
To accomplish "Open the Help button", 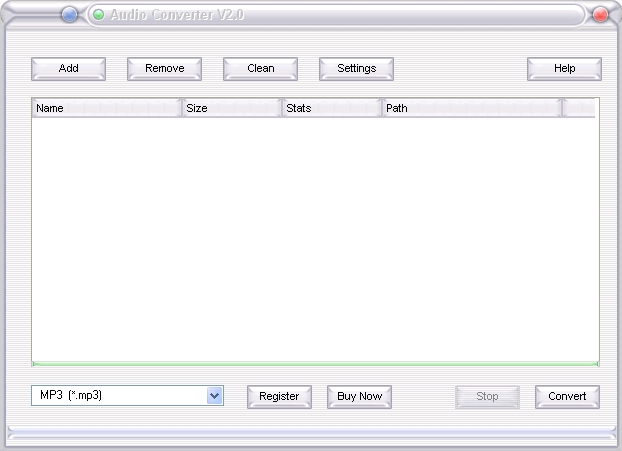I will click(564, 69).
